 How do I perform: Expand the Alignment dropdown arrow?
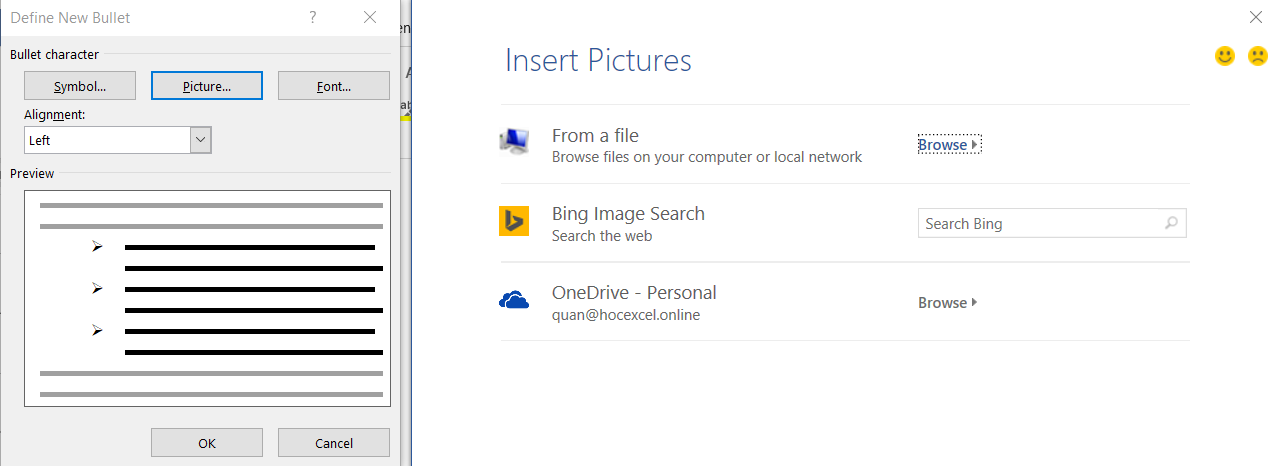pos(201,140)
